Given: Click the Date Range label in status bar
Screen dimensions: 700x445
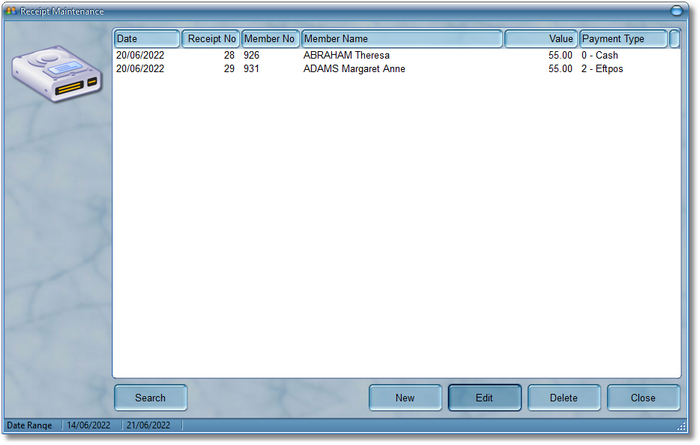Looking at the screenshot, I should pyautogui.click(x=30, y=426).
